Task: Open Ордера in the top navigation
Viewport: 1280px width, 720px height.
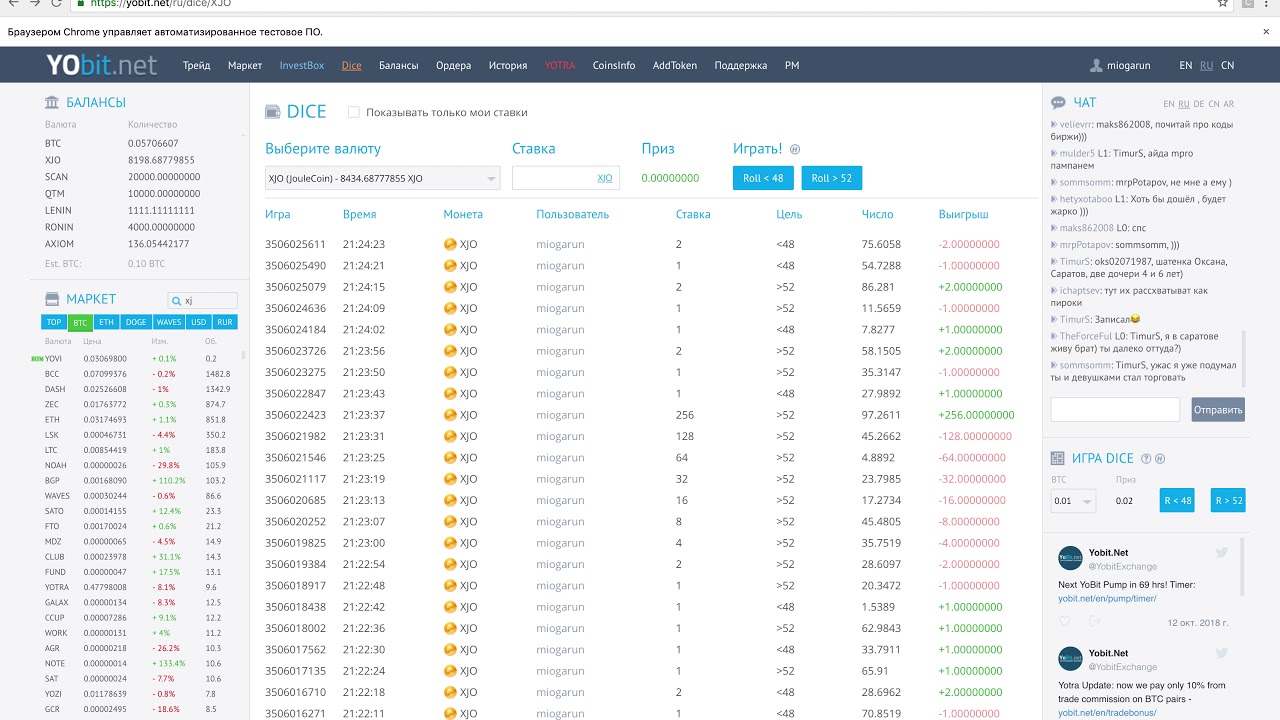Action: (x=453, y=66)
